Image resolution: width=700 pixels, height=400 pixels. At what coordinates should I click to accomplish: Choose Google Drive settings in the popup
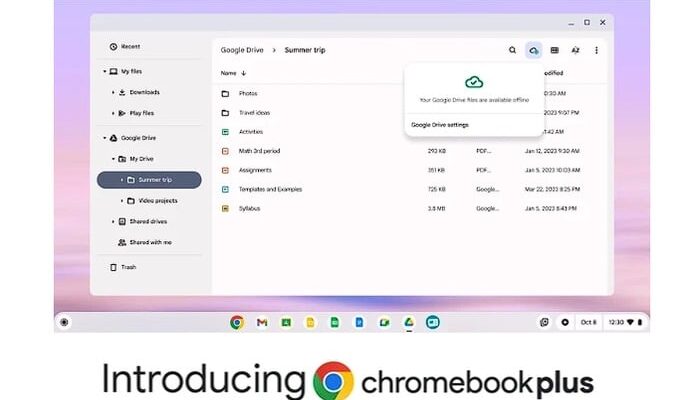tap(440, 125)
